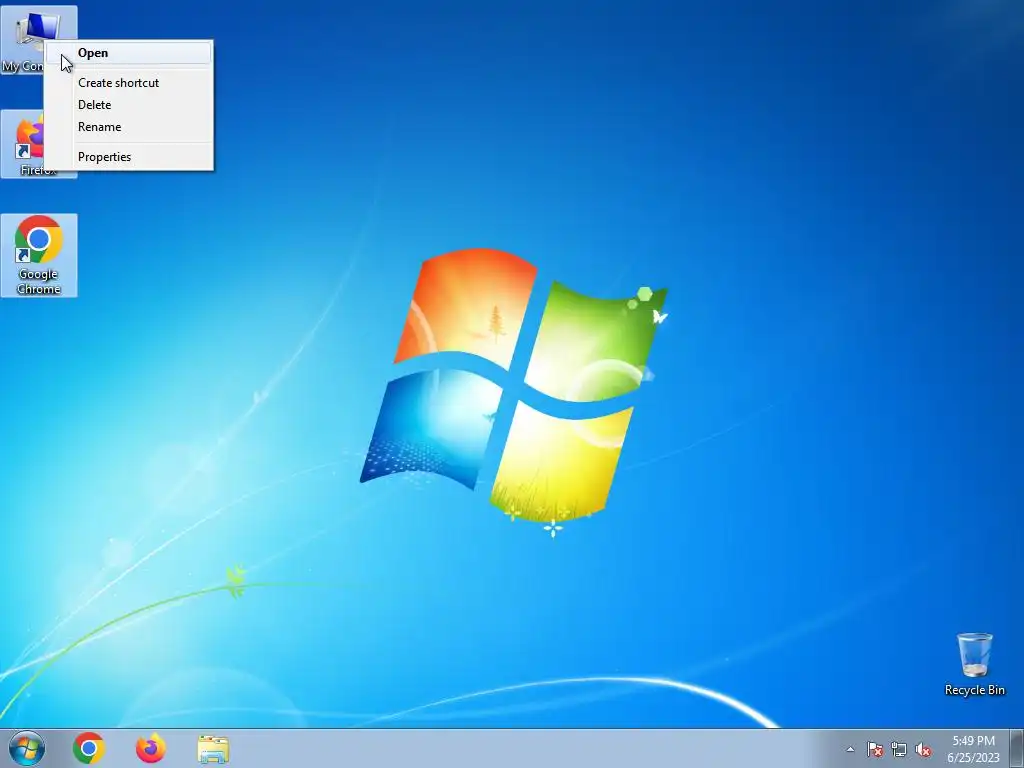Open Action Center flag icon

(x=875, y=749)
